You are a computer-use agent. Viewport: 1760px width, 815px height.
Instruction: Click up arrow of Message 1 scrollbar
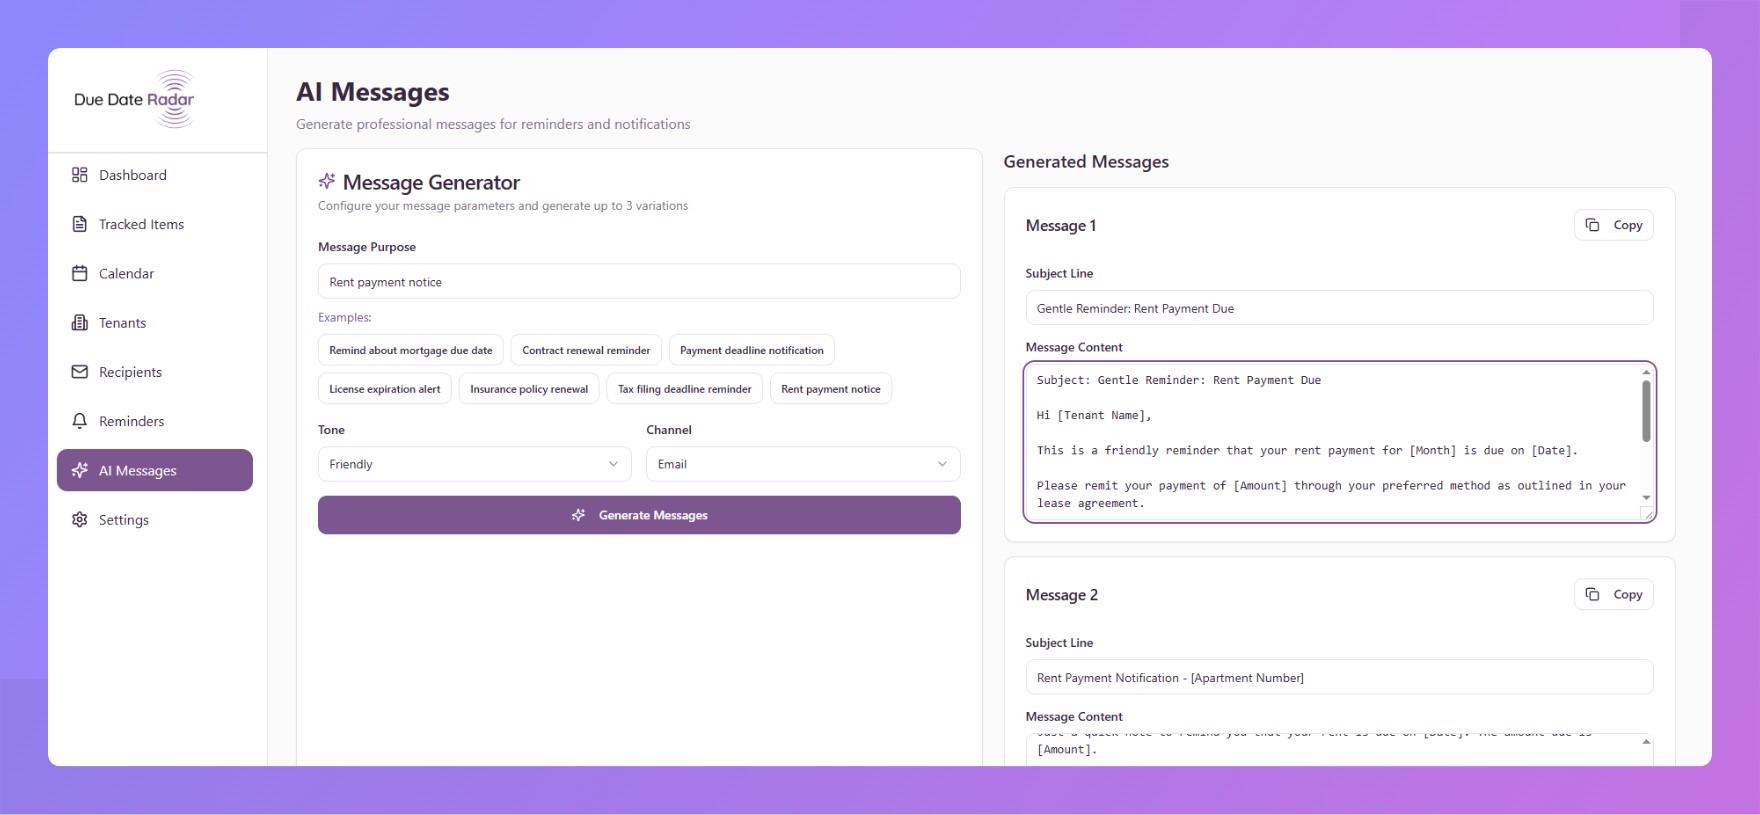1646,372
